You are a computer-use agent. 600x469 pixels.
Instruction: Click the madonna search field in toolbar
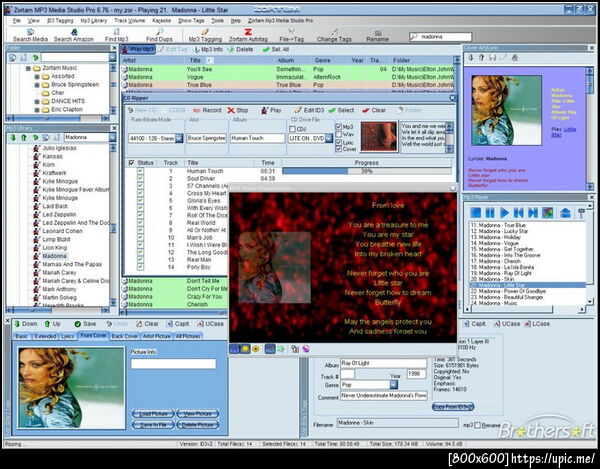pos(440,37)
